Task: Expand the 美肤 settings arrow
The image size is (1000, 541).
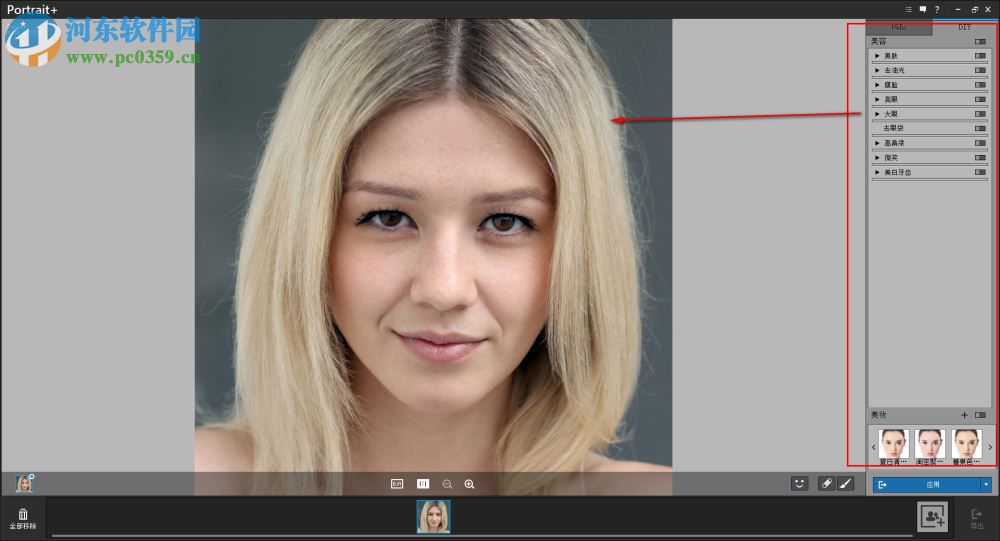Action: click(x=878, y=56)
